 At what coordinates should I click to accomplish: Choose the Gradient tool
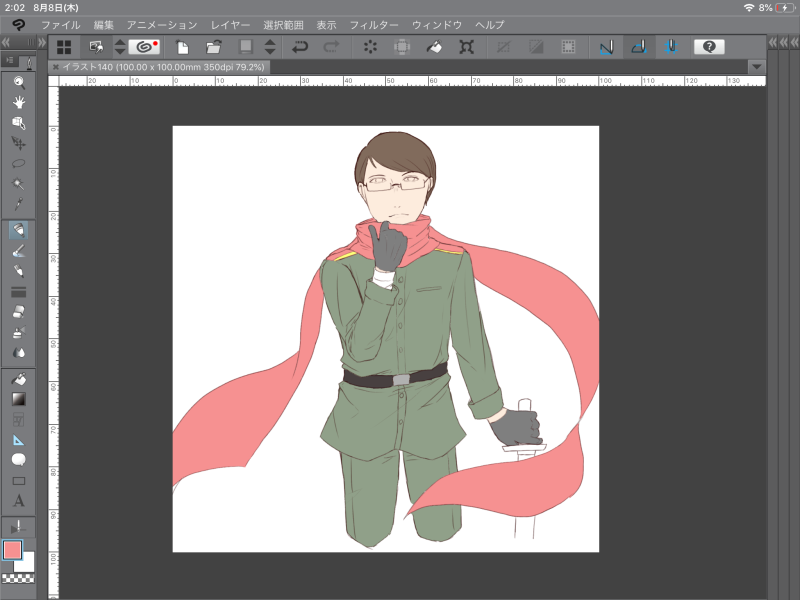pyautogui.click(x=18, y=399)
